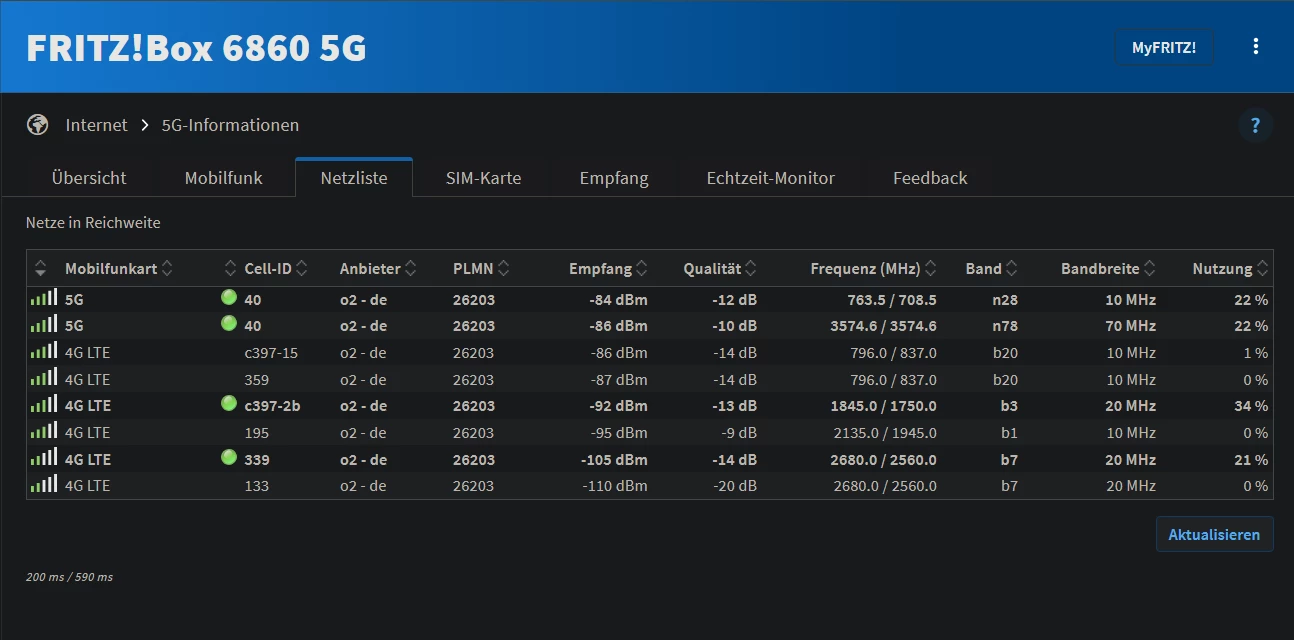This screenshot has height=640, width=1294.
Task: Click the -20 dB quality value
Action: pos(735,486)
